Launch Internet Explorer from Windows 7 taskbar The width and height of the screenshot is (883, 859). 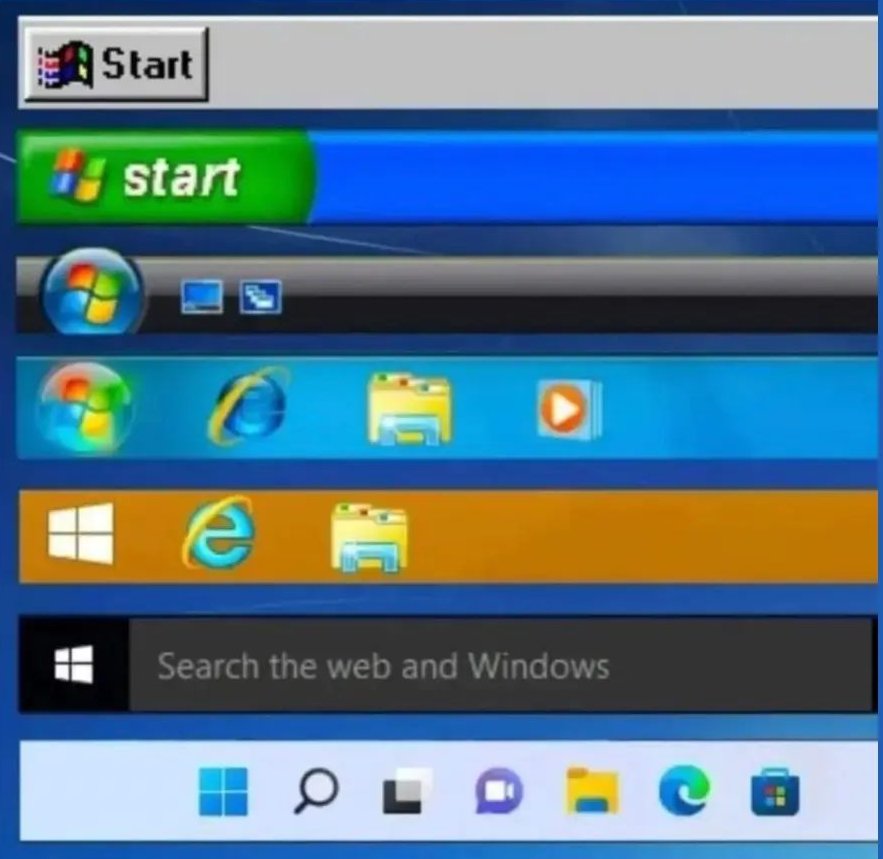248,406
